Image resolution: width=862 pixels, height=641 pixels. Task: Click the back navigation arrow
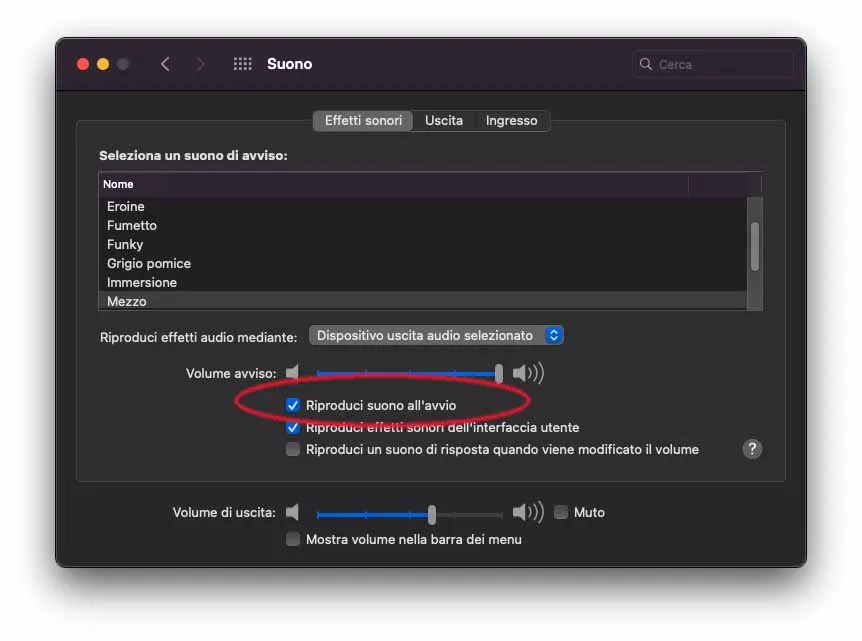(166, 63)
